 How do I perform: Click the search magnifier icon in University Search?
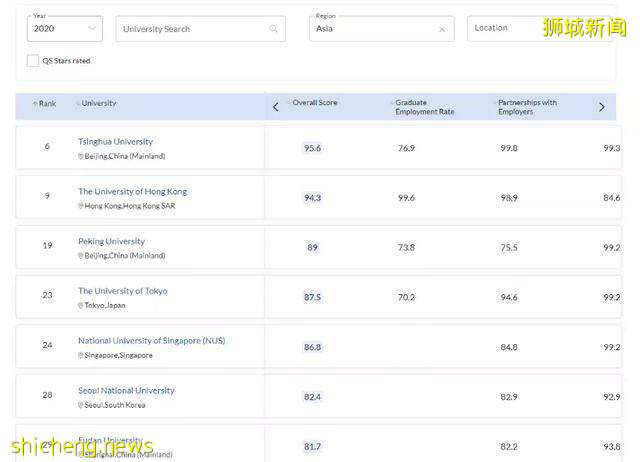point(273,29)
